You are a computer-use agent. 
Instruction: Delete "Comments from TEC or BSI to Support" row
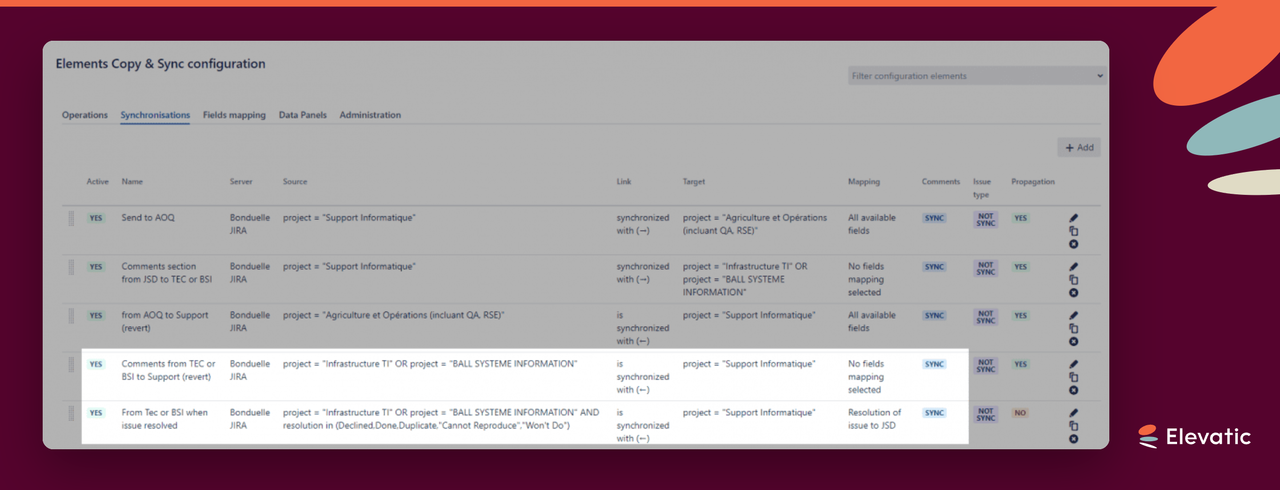click(x=1073, y=390)
